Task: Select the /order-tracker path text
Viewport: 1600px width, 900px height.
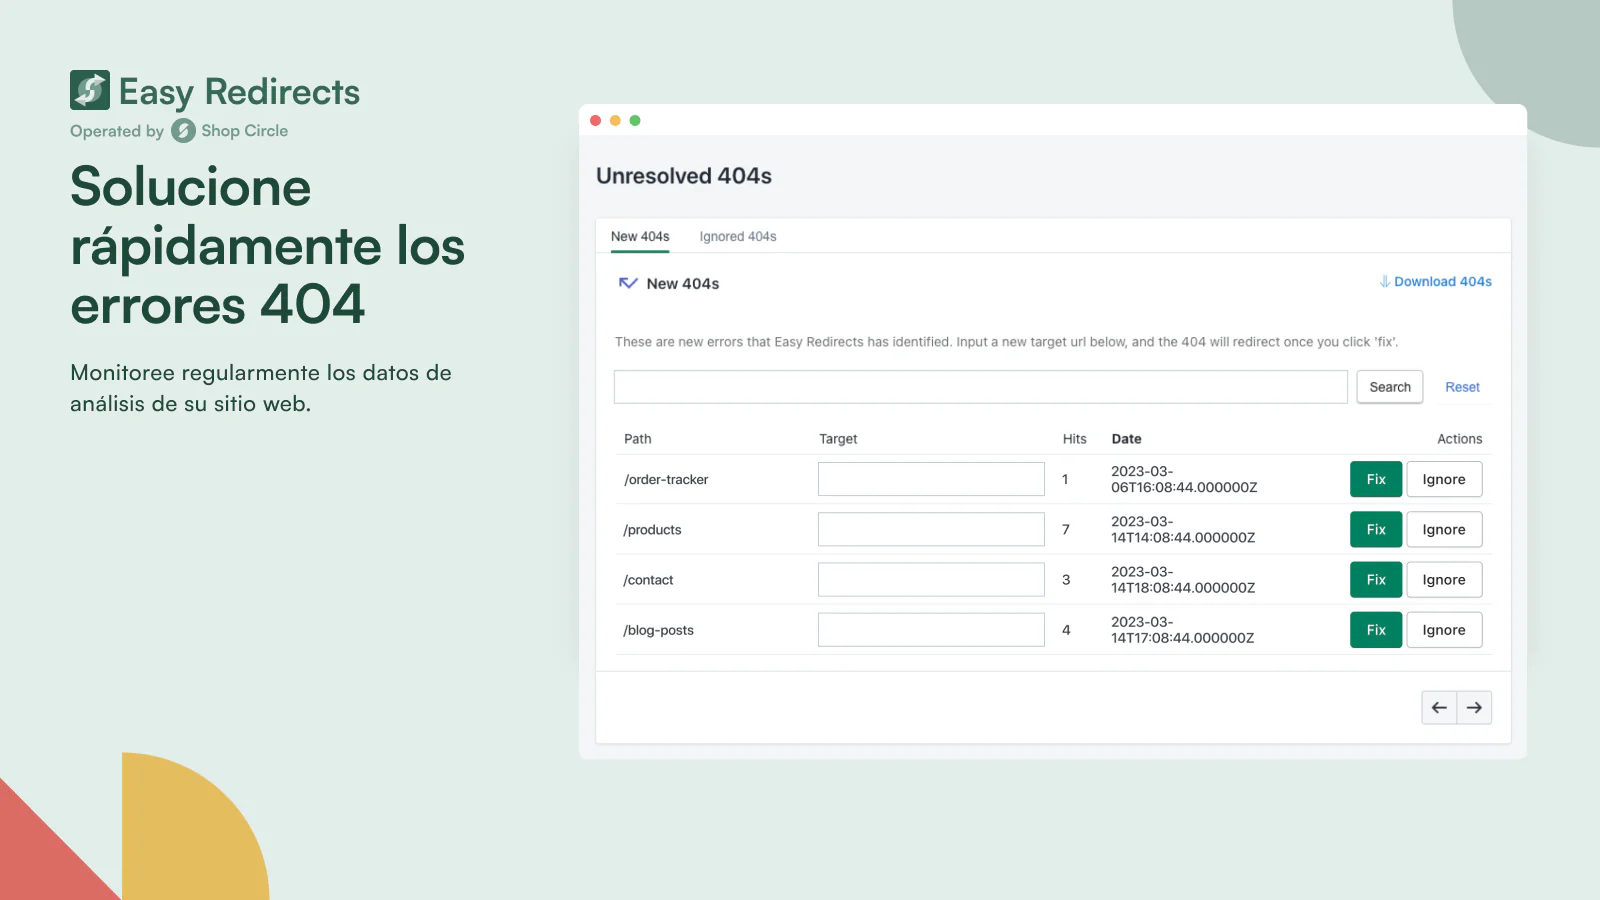Action: point(666,480)
